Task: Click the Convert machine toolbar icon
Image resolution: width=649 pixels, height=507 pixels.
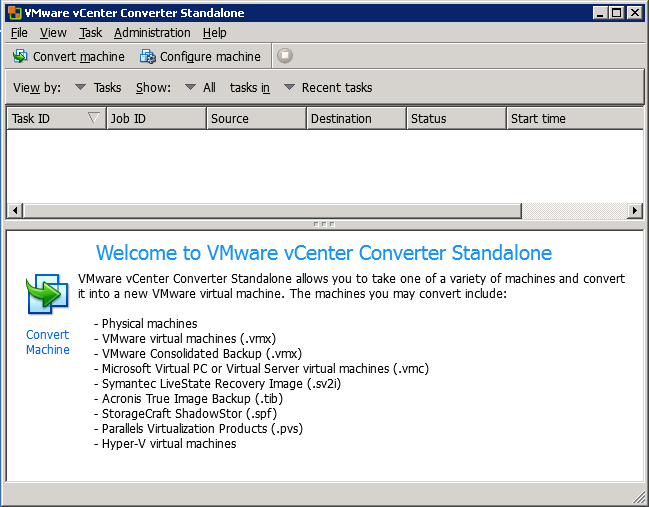Action: [20, 57]
